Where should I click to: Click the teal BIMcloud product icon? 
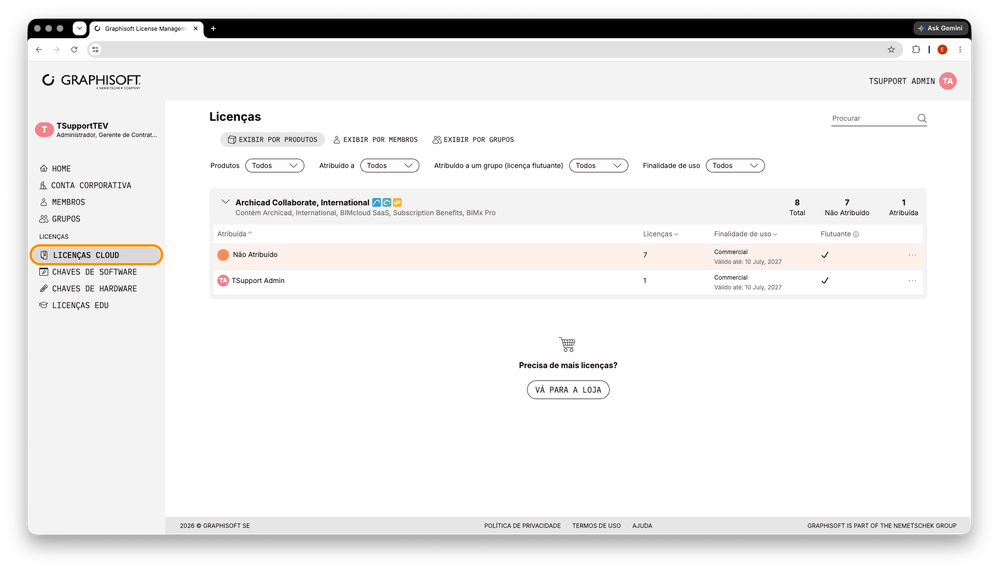click(x=387, y=203)
